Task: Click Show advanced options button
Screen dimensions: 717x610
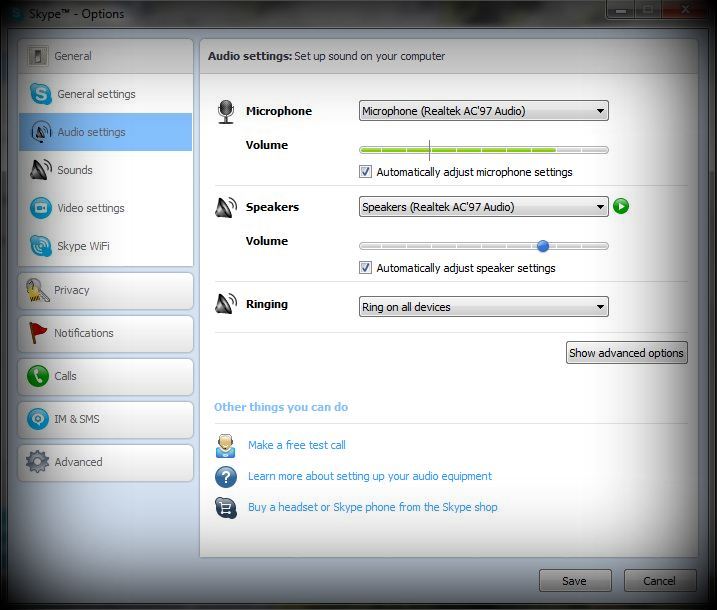Action: click(626, 353)
